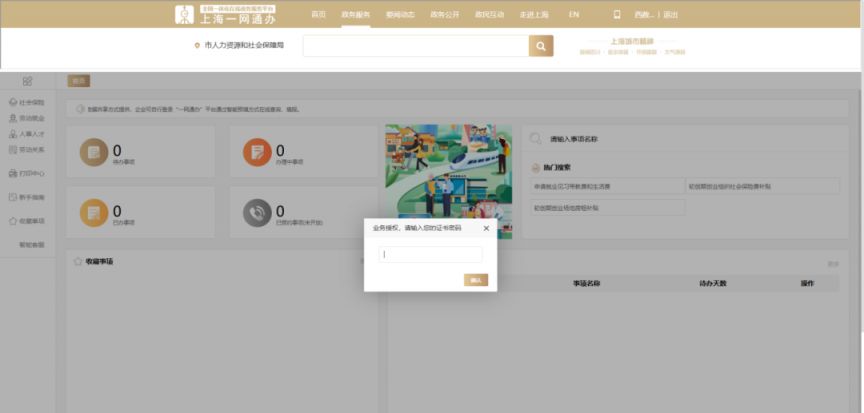864x413 pixels.
Task: Open 走进上海 nav item
Action: (534, 15)
